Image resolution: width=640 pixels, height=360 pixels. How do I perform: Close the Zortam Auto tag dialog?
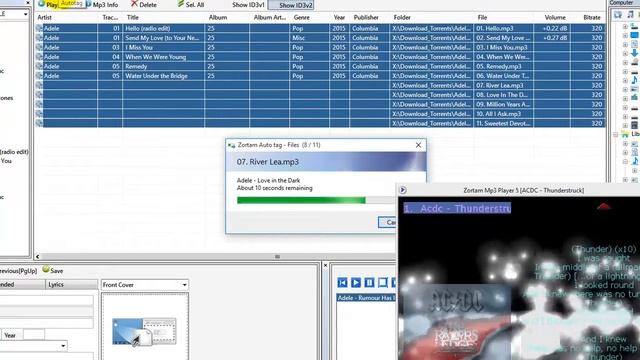click(x=418, y=145)
